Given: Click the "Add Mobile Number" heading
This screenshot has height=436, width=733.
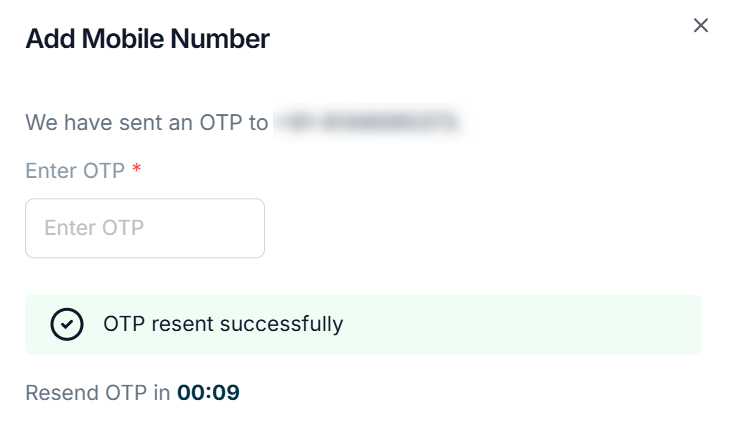Looking at the screenshot, I should pos(147,39).
